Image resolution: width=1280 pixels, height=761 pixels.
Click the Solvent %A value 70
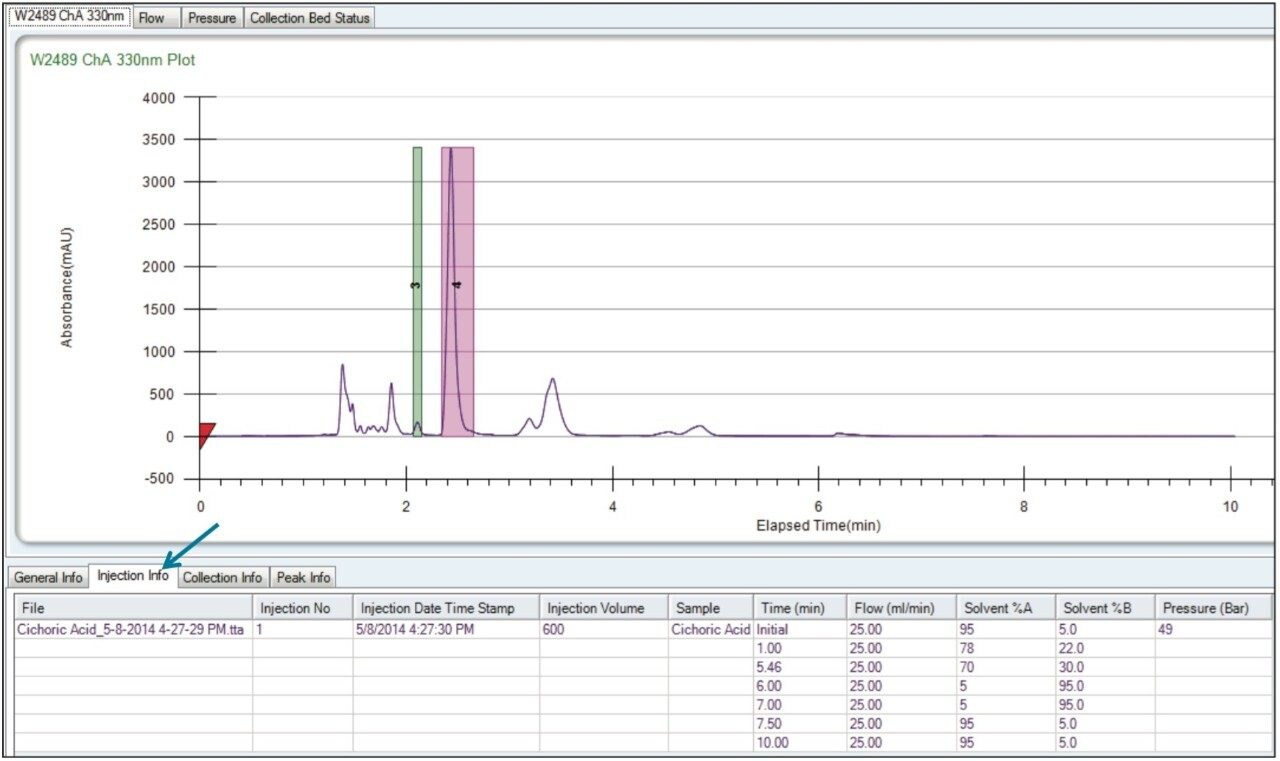click(1005, 667)
